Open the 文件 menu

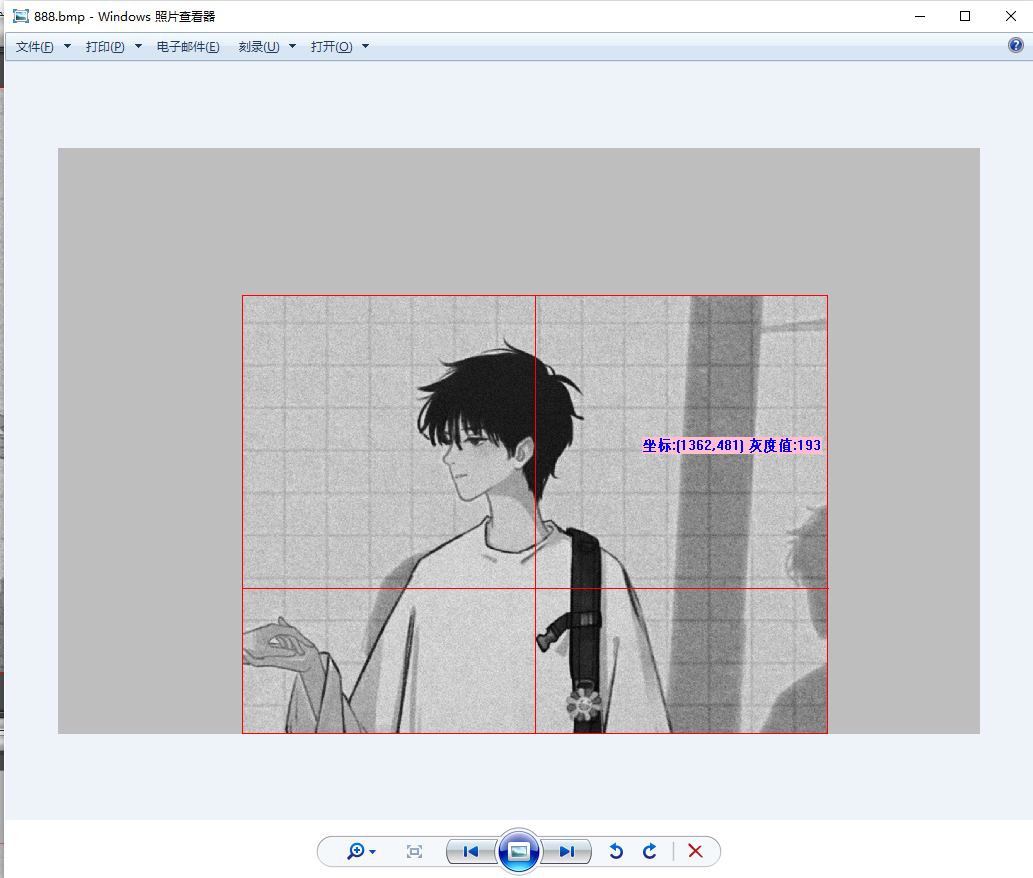33,46
